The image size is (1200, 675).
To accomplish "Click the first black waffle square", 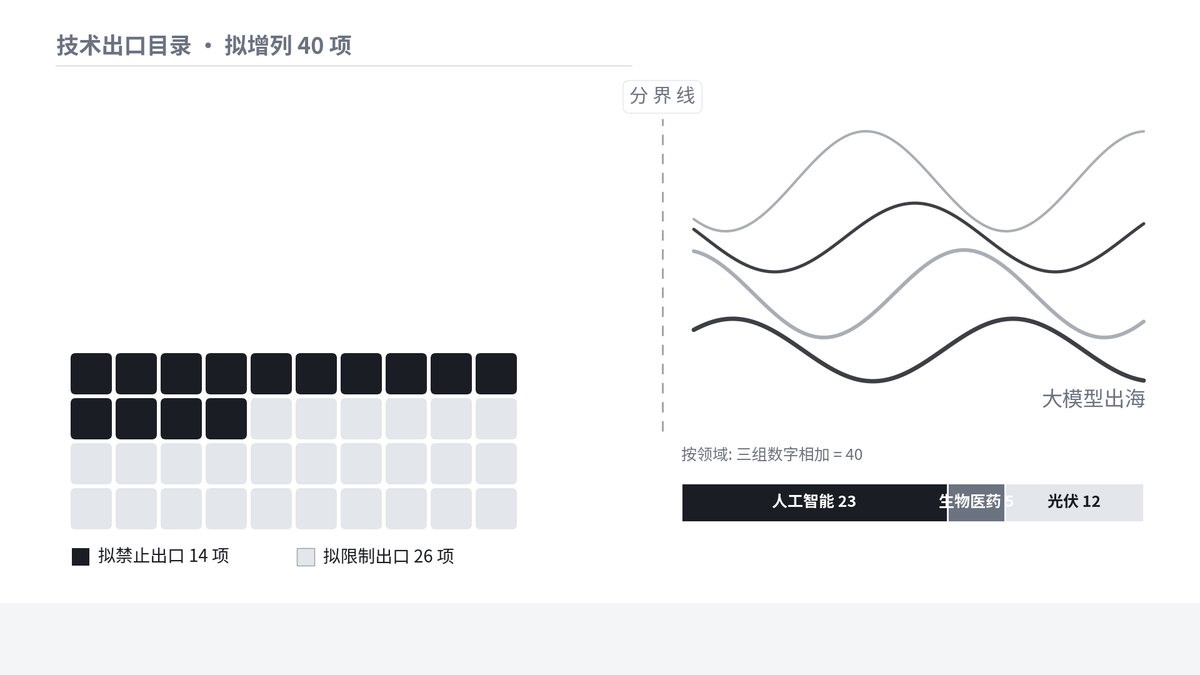I will pos(91,373).
